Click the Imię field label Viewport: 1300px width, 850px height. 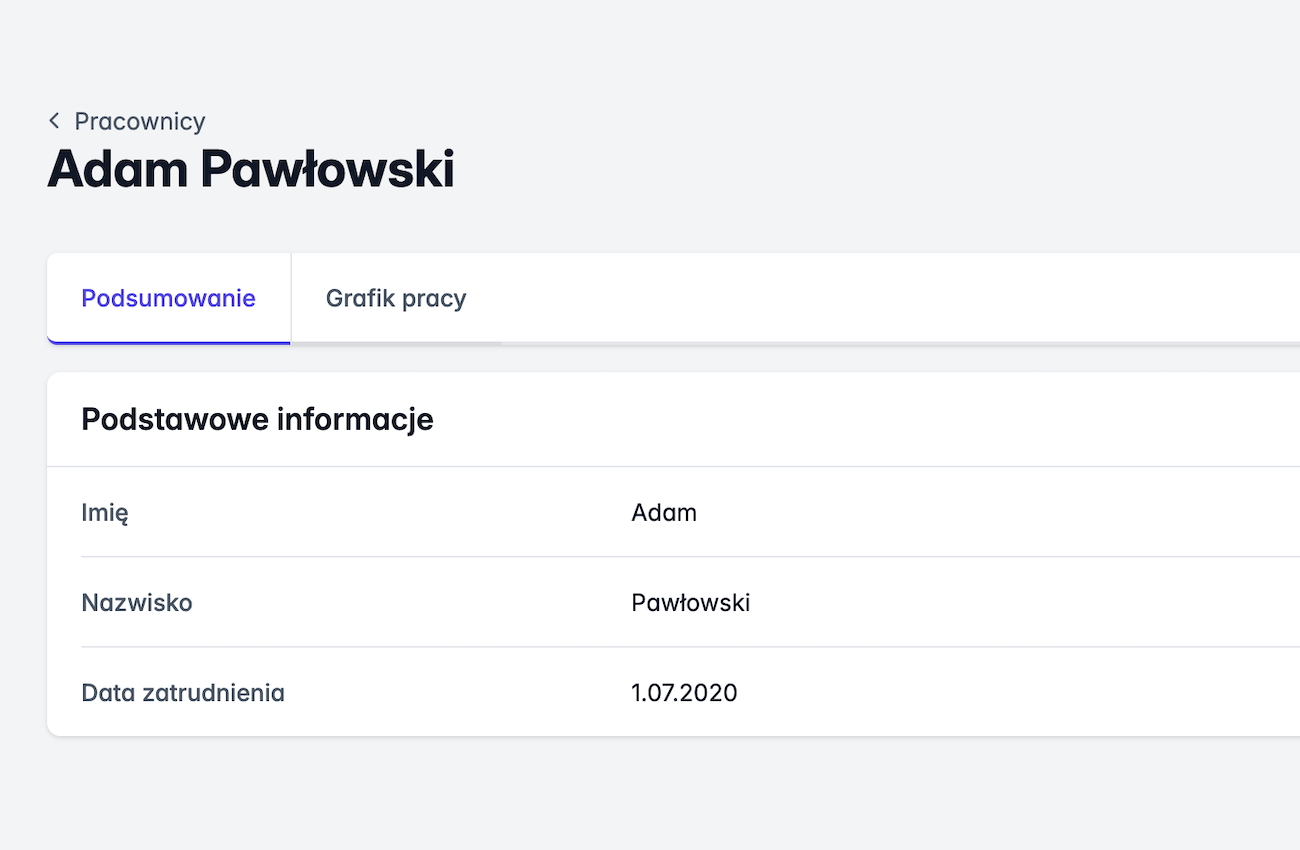[105, 513]
